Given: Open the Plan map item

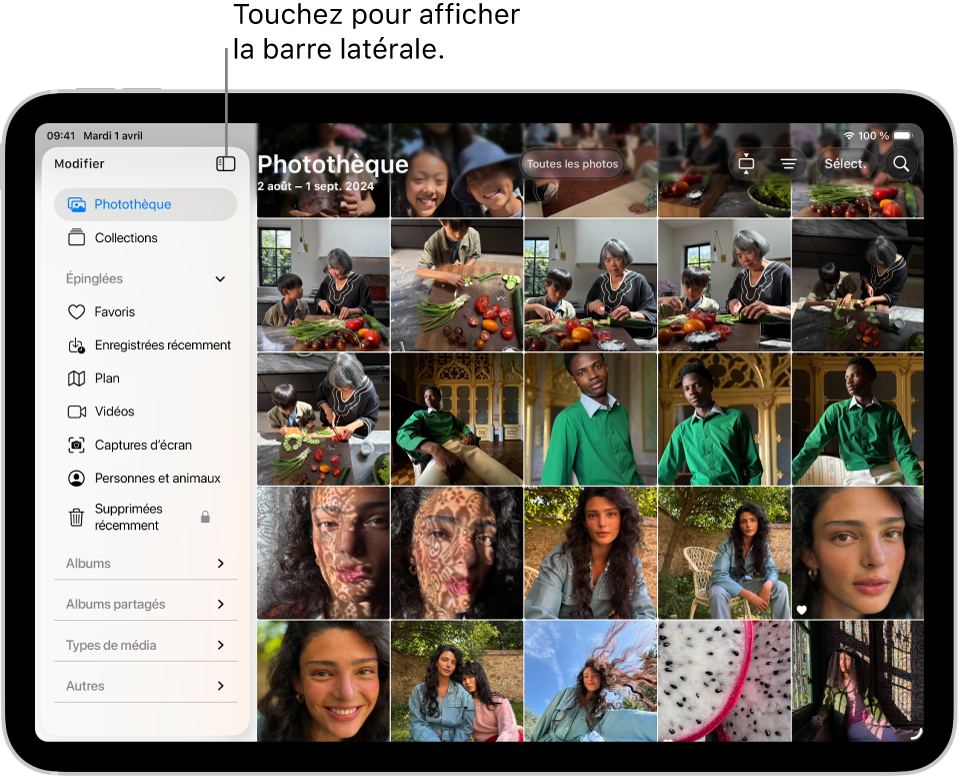Looking at the screenshot, I should click(106, 378).
